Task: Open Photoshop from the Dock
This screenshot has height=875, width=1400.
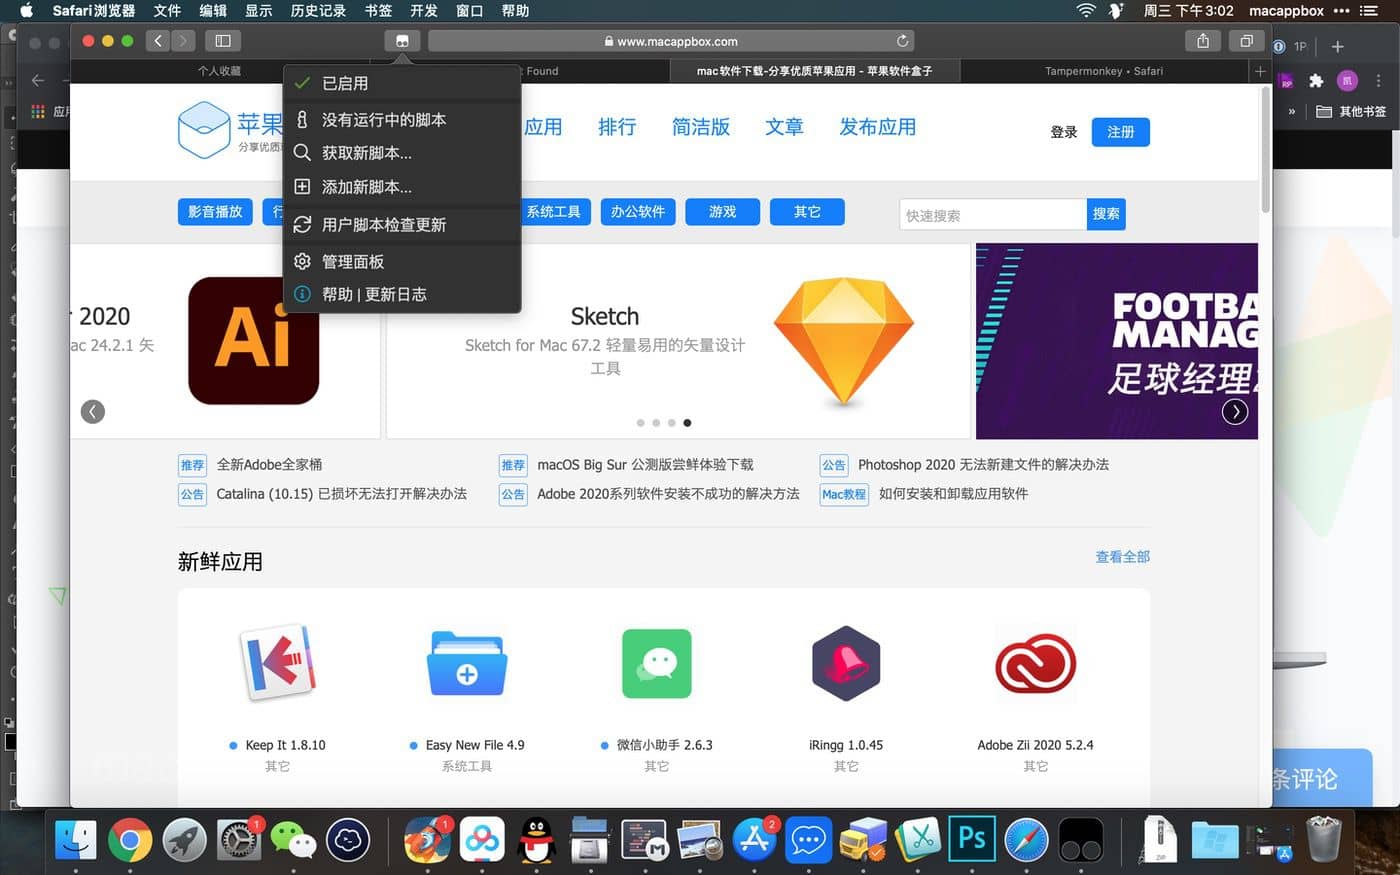Action: 972,839
